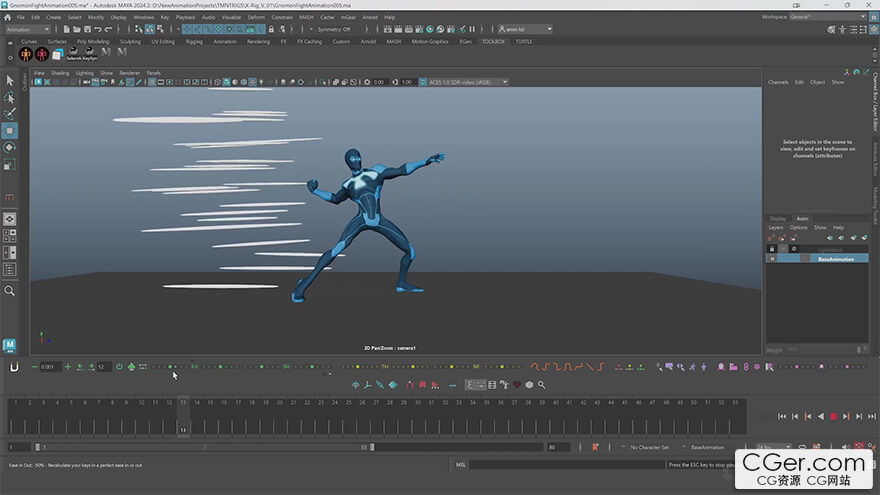Screen dimensions: 880x495
Task: Click SelectA shelf button
Action: [x=75, y=54]
